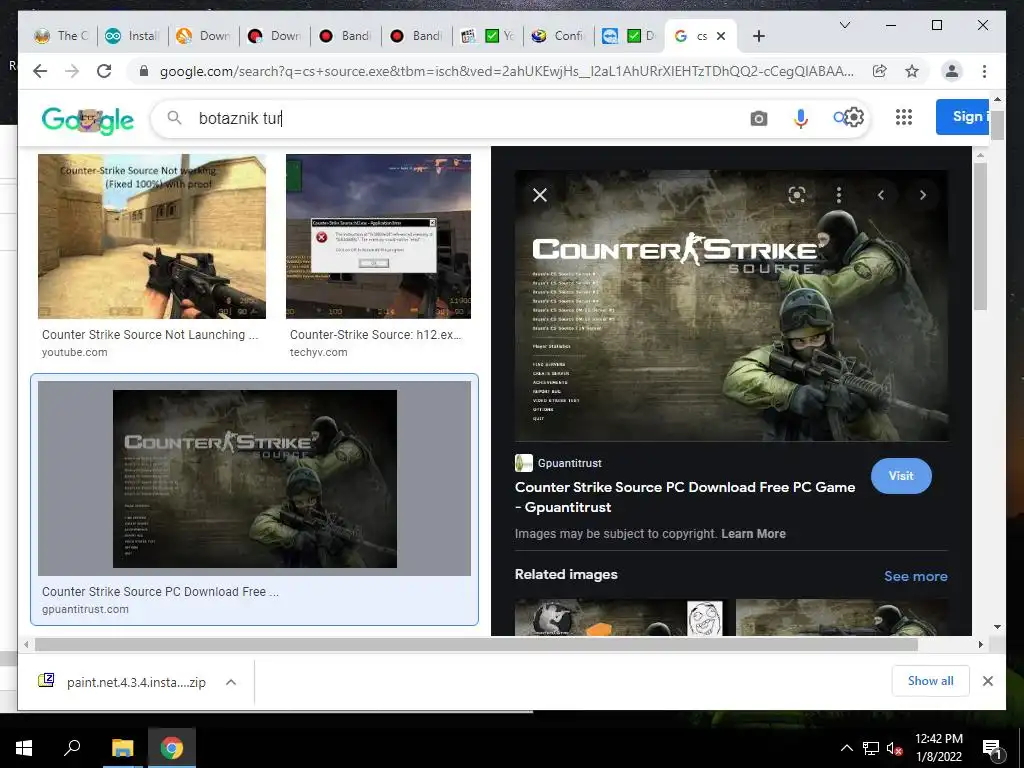The image size is (1024, 768).
Task: Show previous image in preview
Action: (x=881, y=195)
